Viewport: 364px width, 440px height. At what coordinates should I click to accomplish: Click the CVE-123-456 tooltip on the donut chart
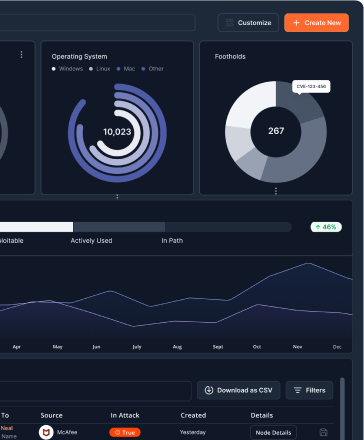pos(311,86)
